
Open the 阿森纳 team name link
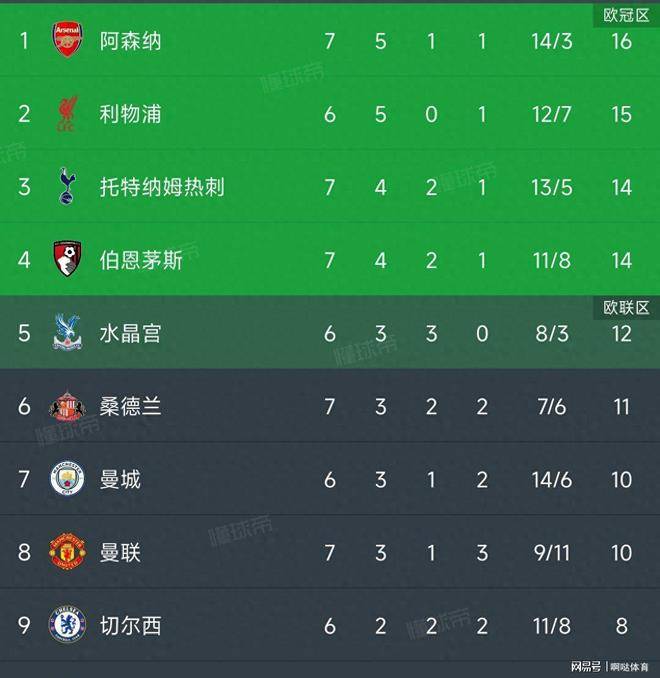click(x=130, y=41)
